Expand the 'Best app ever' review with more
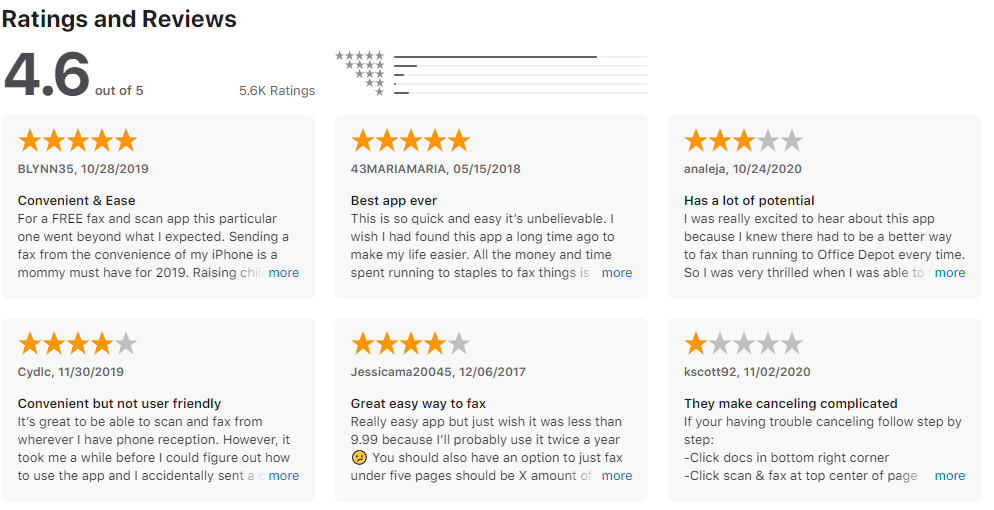Viewport: 994px width, 510px height. coord(617,272)
